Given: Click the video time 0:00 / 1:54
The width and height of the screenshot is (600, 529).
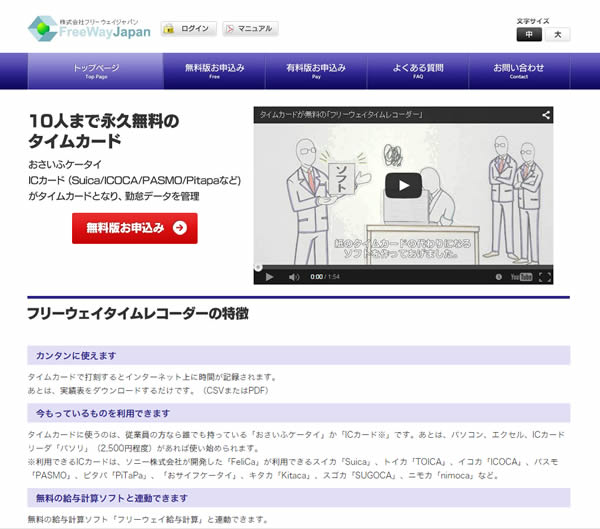Looking at the screenshot, I should pyautogui.click(x=324, y=277).
